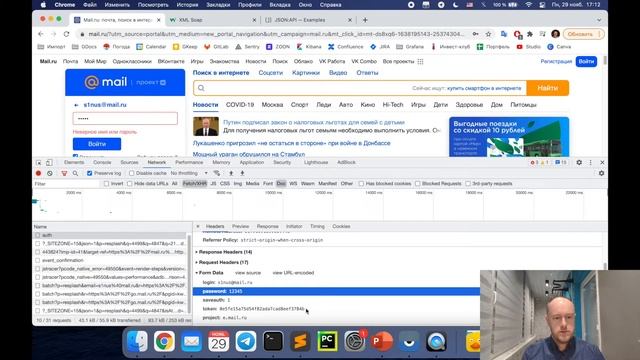Toggle the network filter funnel icon

pyautogui.click(x=64, y=173)
